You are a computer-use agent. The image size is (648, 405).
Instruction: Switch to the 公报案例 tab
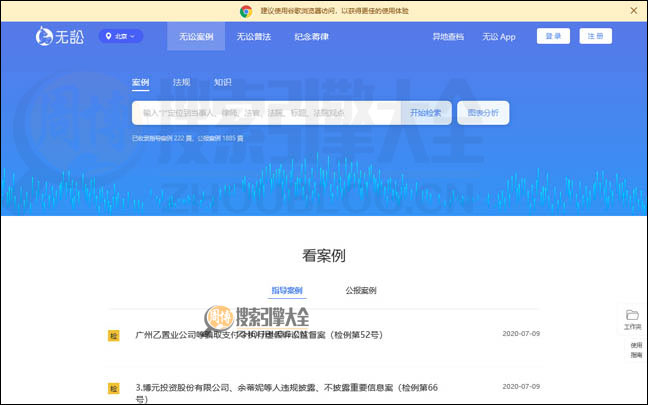pyautogui.click(x=360, y=290)
